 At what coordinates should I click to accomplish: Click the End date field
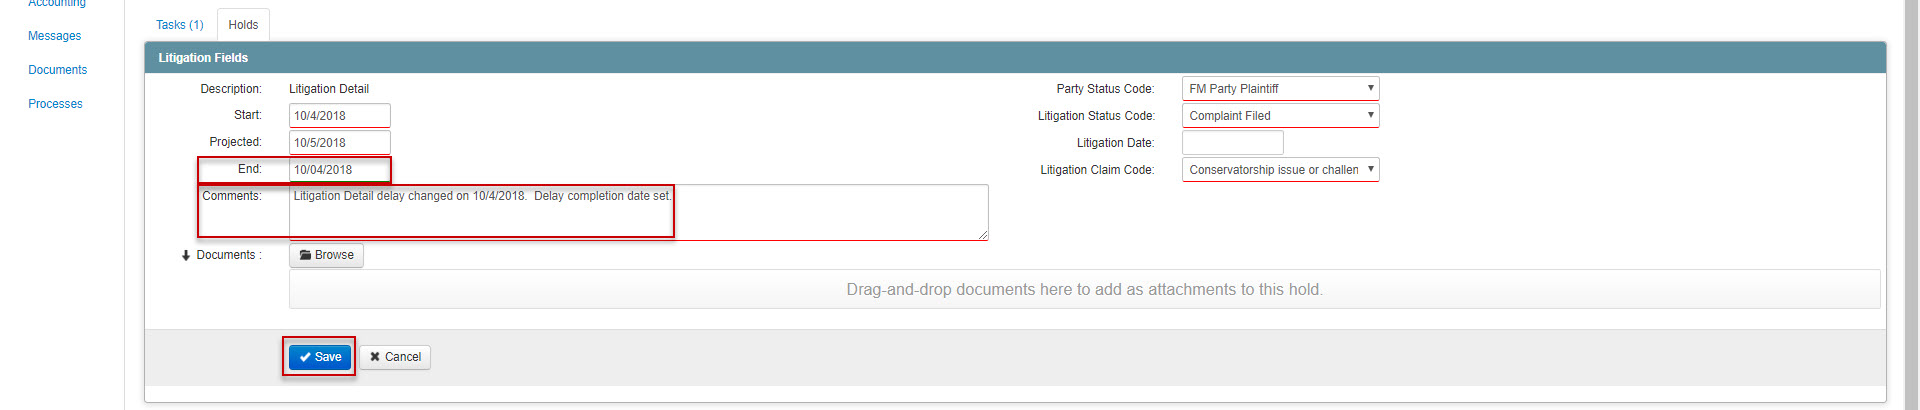click(340, 170)
